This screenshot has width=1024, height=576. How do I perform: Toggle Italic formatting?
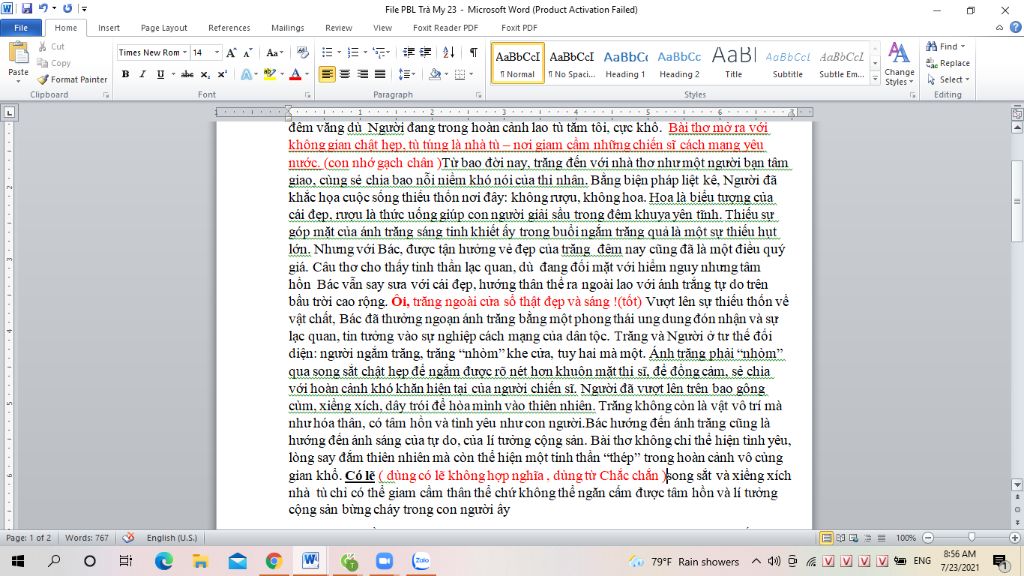(142, 74)
